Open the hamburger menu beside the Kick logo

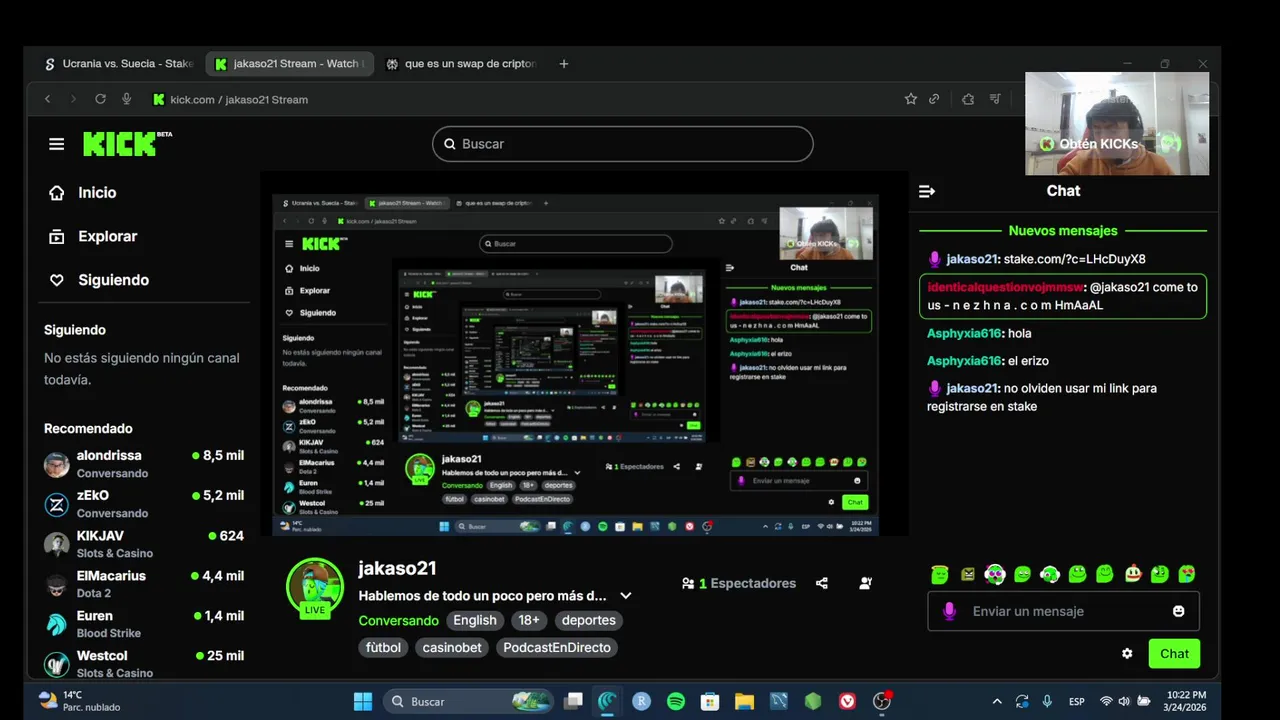tap(56, 144)
